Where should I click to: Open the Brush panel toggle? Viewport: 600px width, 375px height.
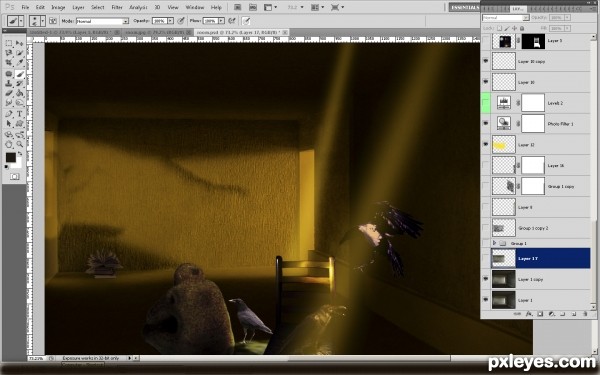[53, 21]
